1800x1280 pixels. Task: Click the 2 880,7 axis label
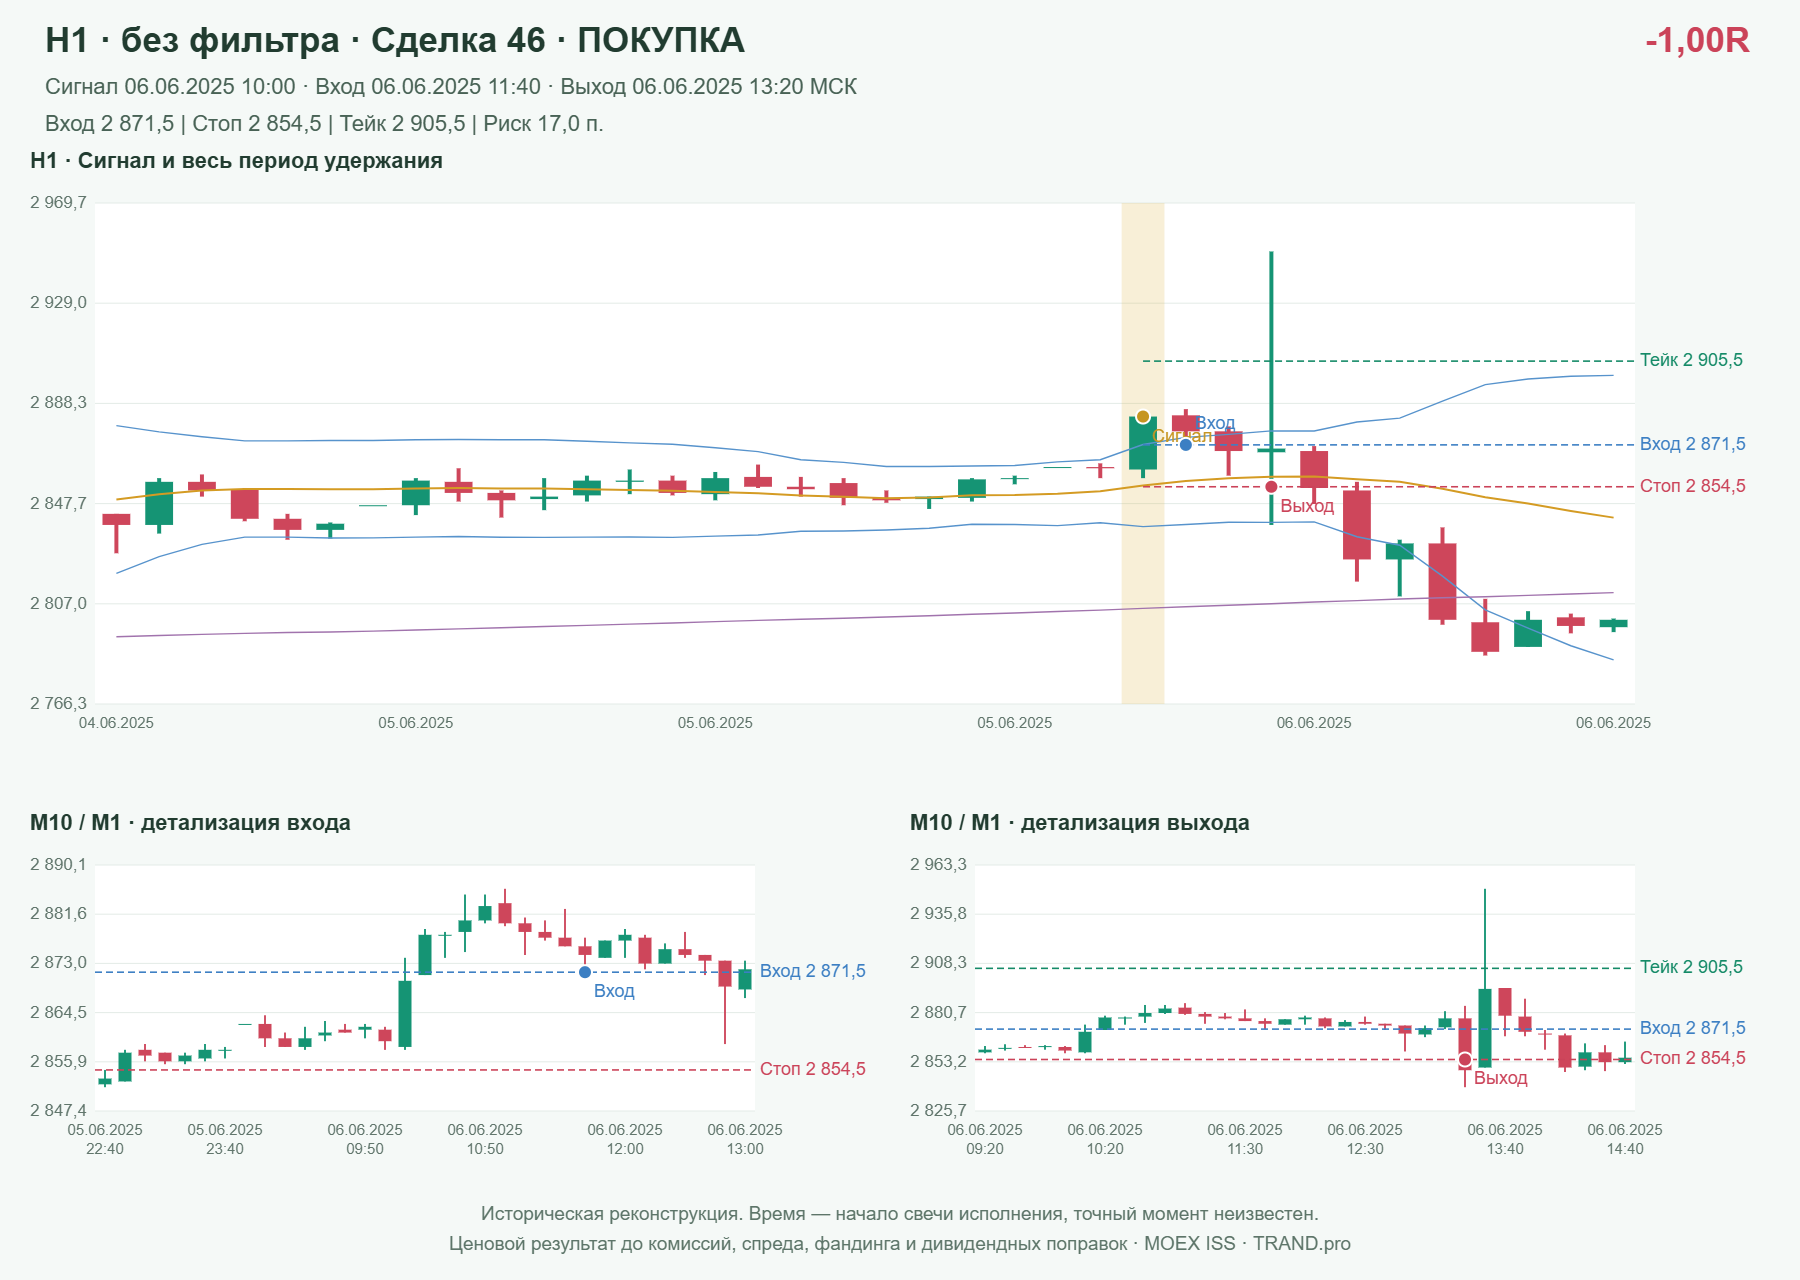(x=938, y=1013)
